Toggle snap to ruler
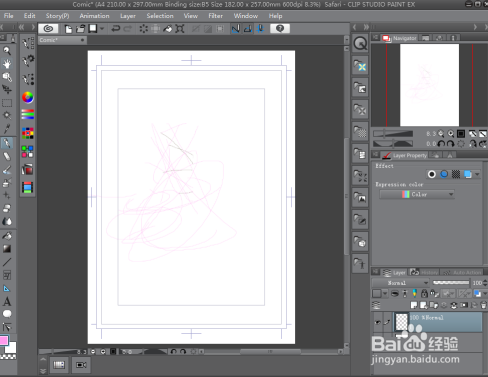 coord(235,29)
